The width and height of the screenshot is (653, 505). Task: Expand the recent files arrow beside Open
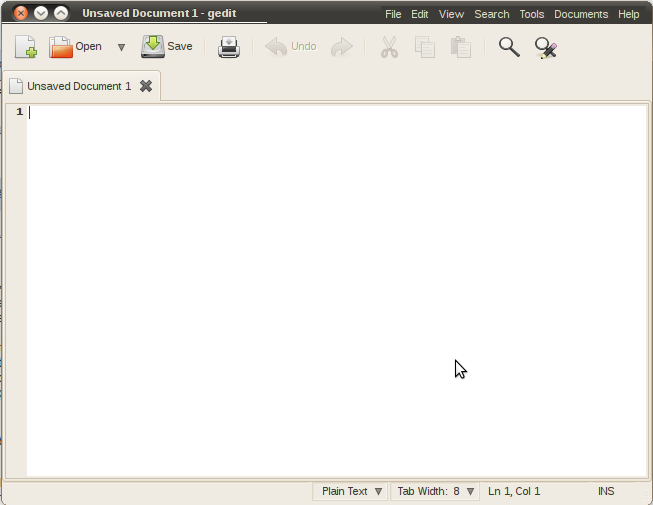[x=121, y=47]
